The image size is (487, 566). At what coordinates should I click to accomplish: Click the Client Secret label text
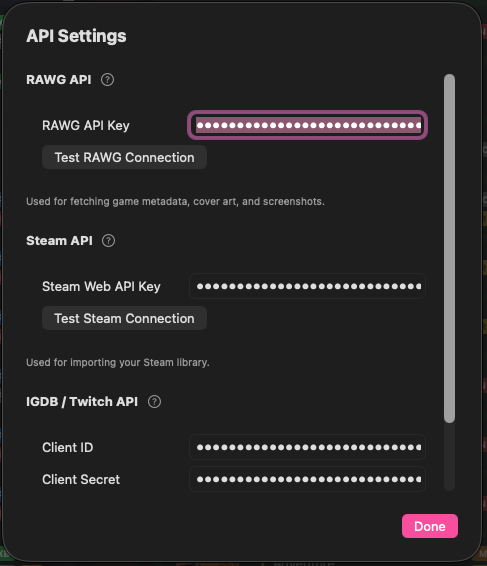click(x=81, y=480)
